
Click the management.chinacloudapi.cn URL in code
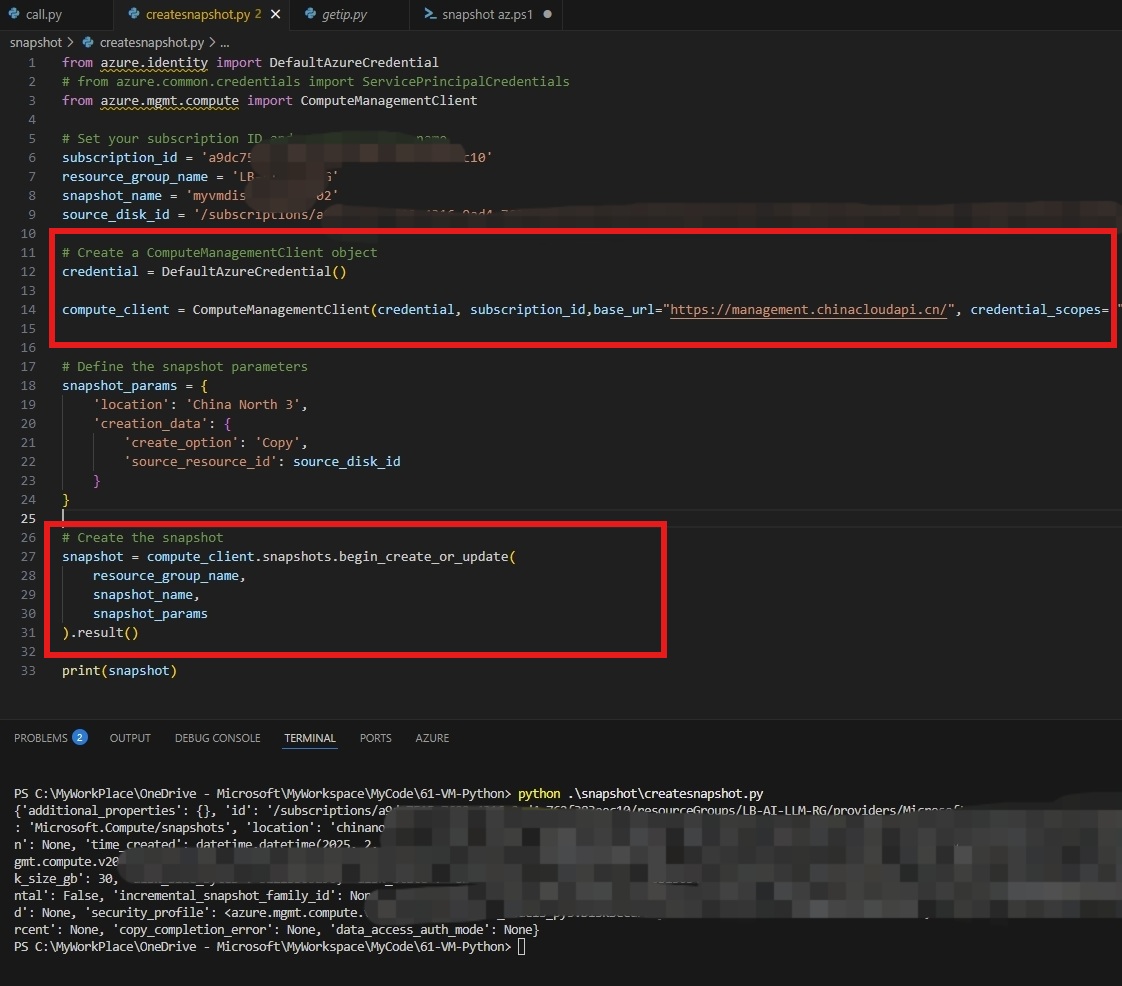point(808,310)
